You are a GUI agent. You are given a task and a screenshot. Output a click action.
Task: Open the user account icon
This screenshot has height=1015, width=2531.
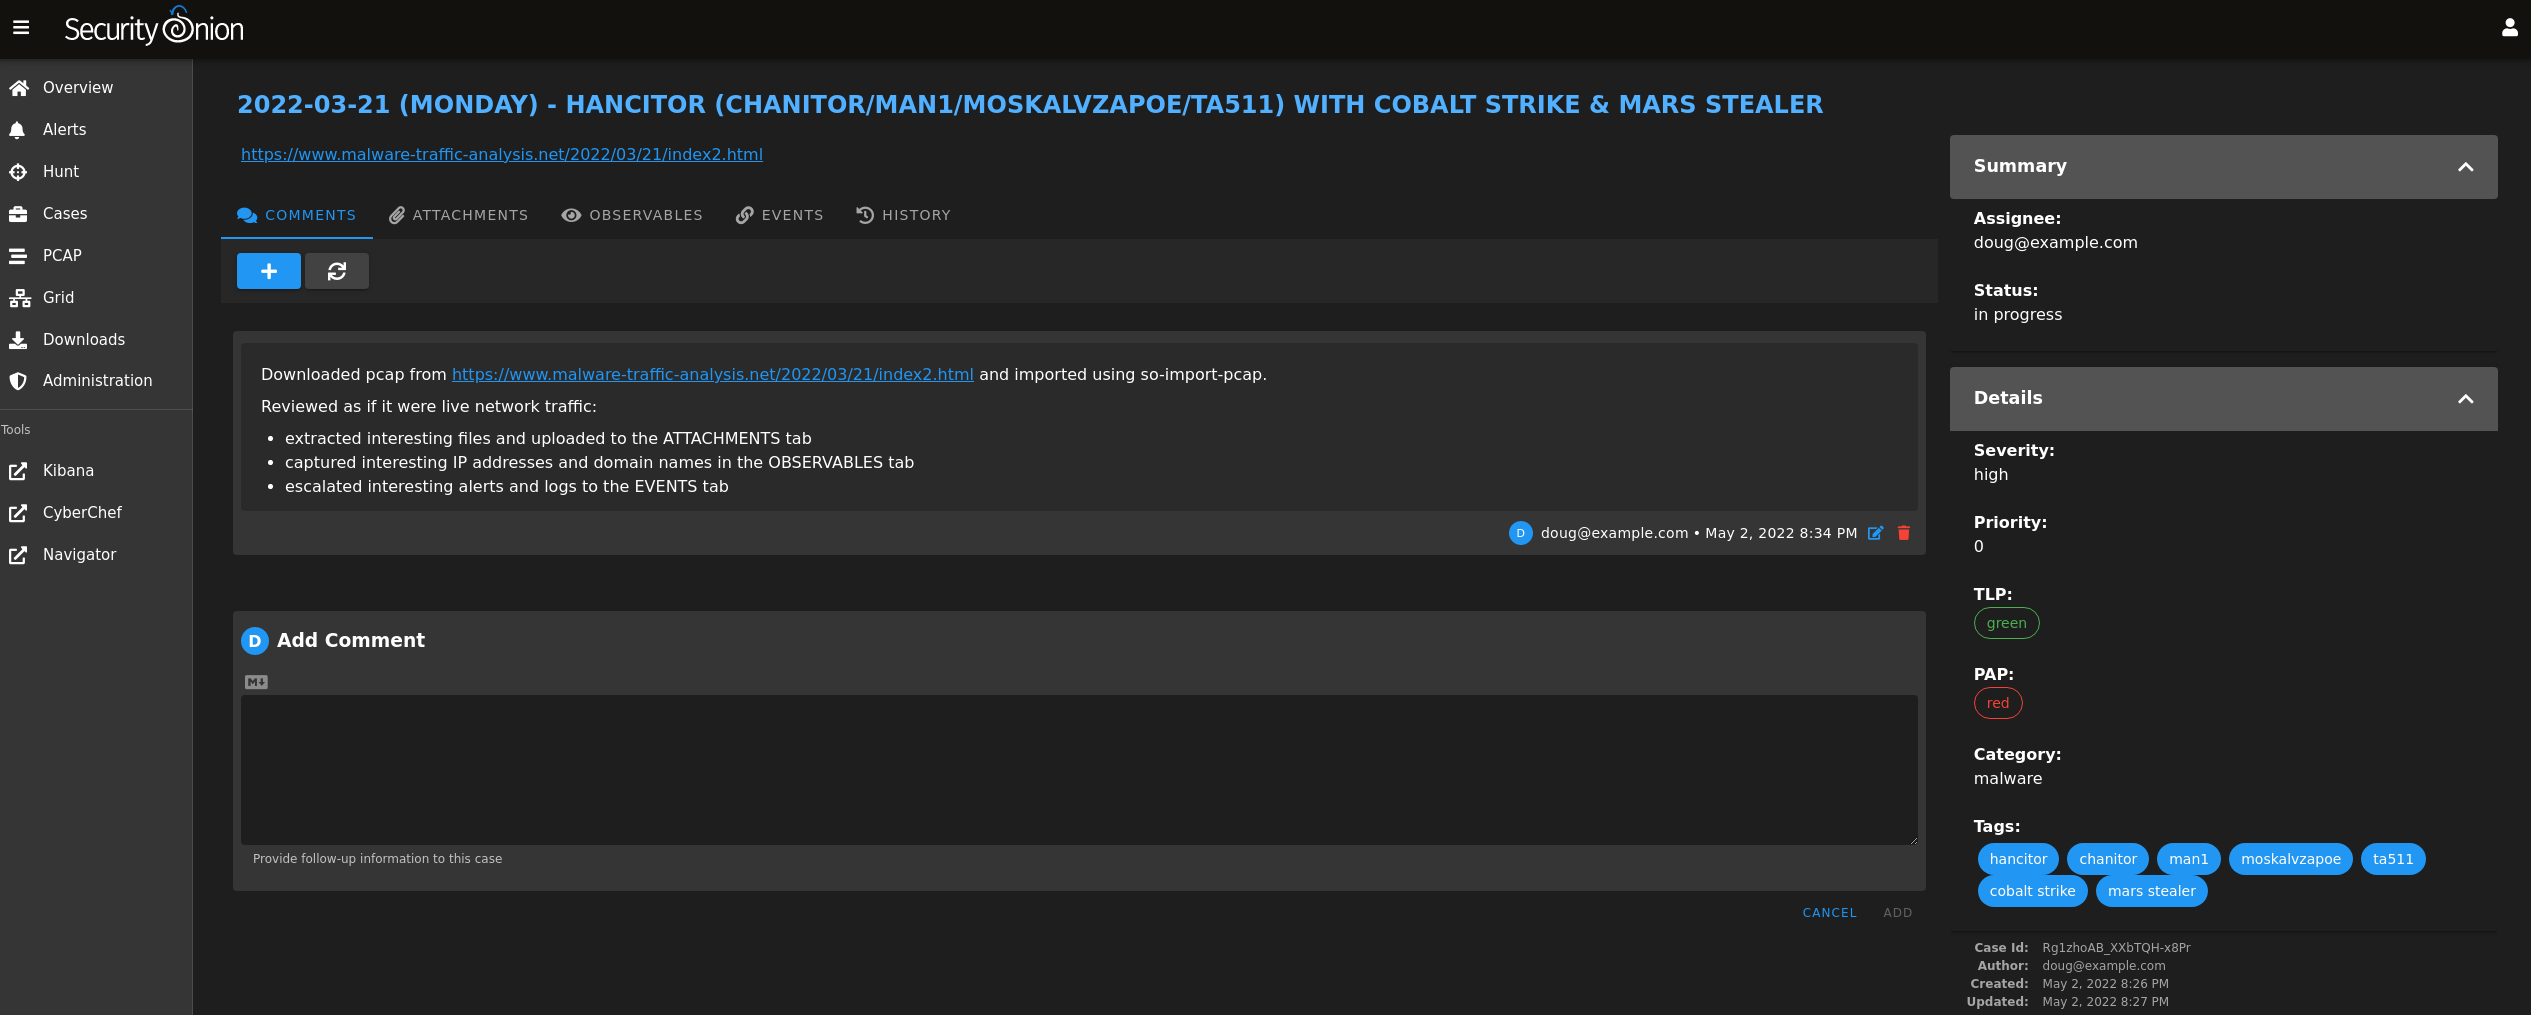2509,28
